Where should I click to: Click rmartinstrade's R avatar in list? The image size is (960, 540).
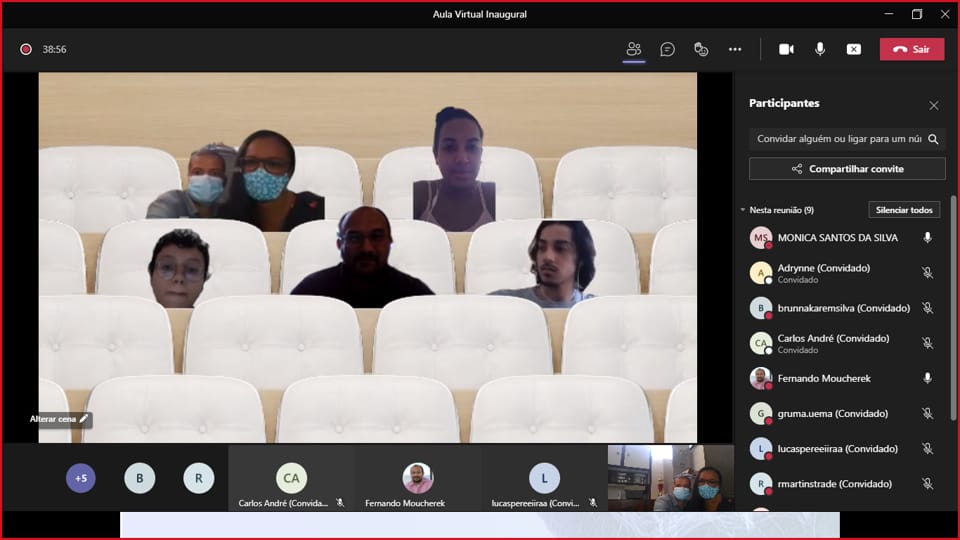(x=760, y=484)
